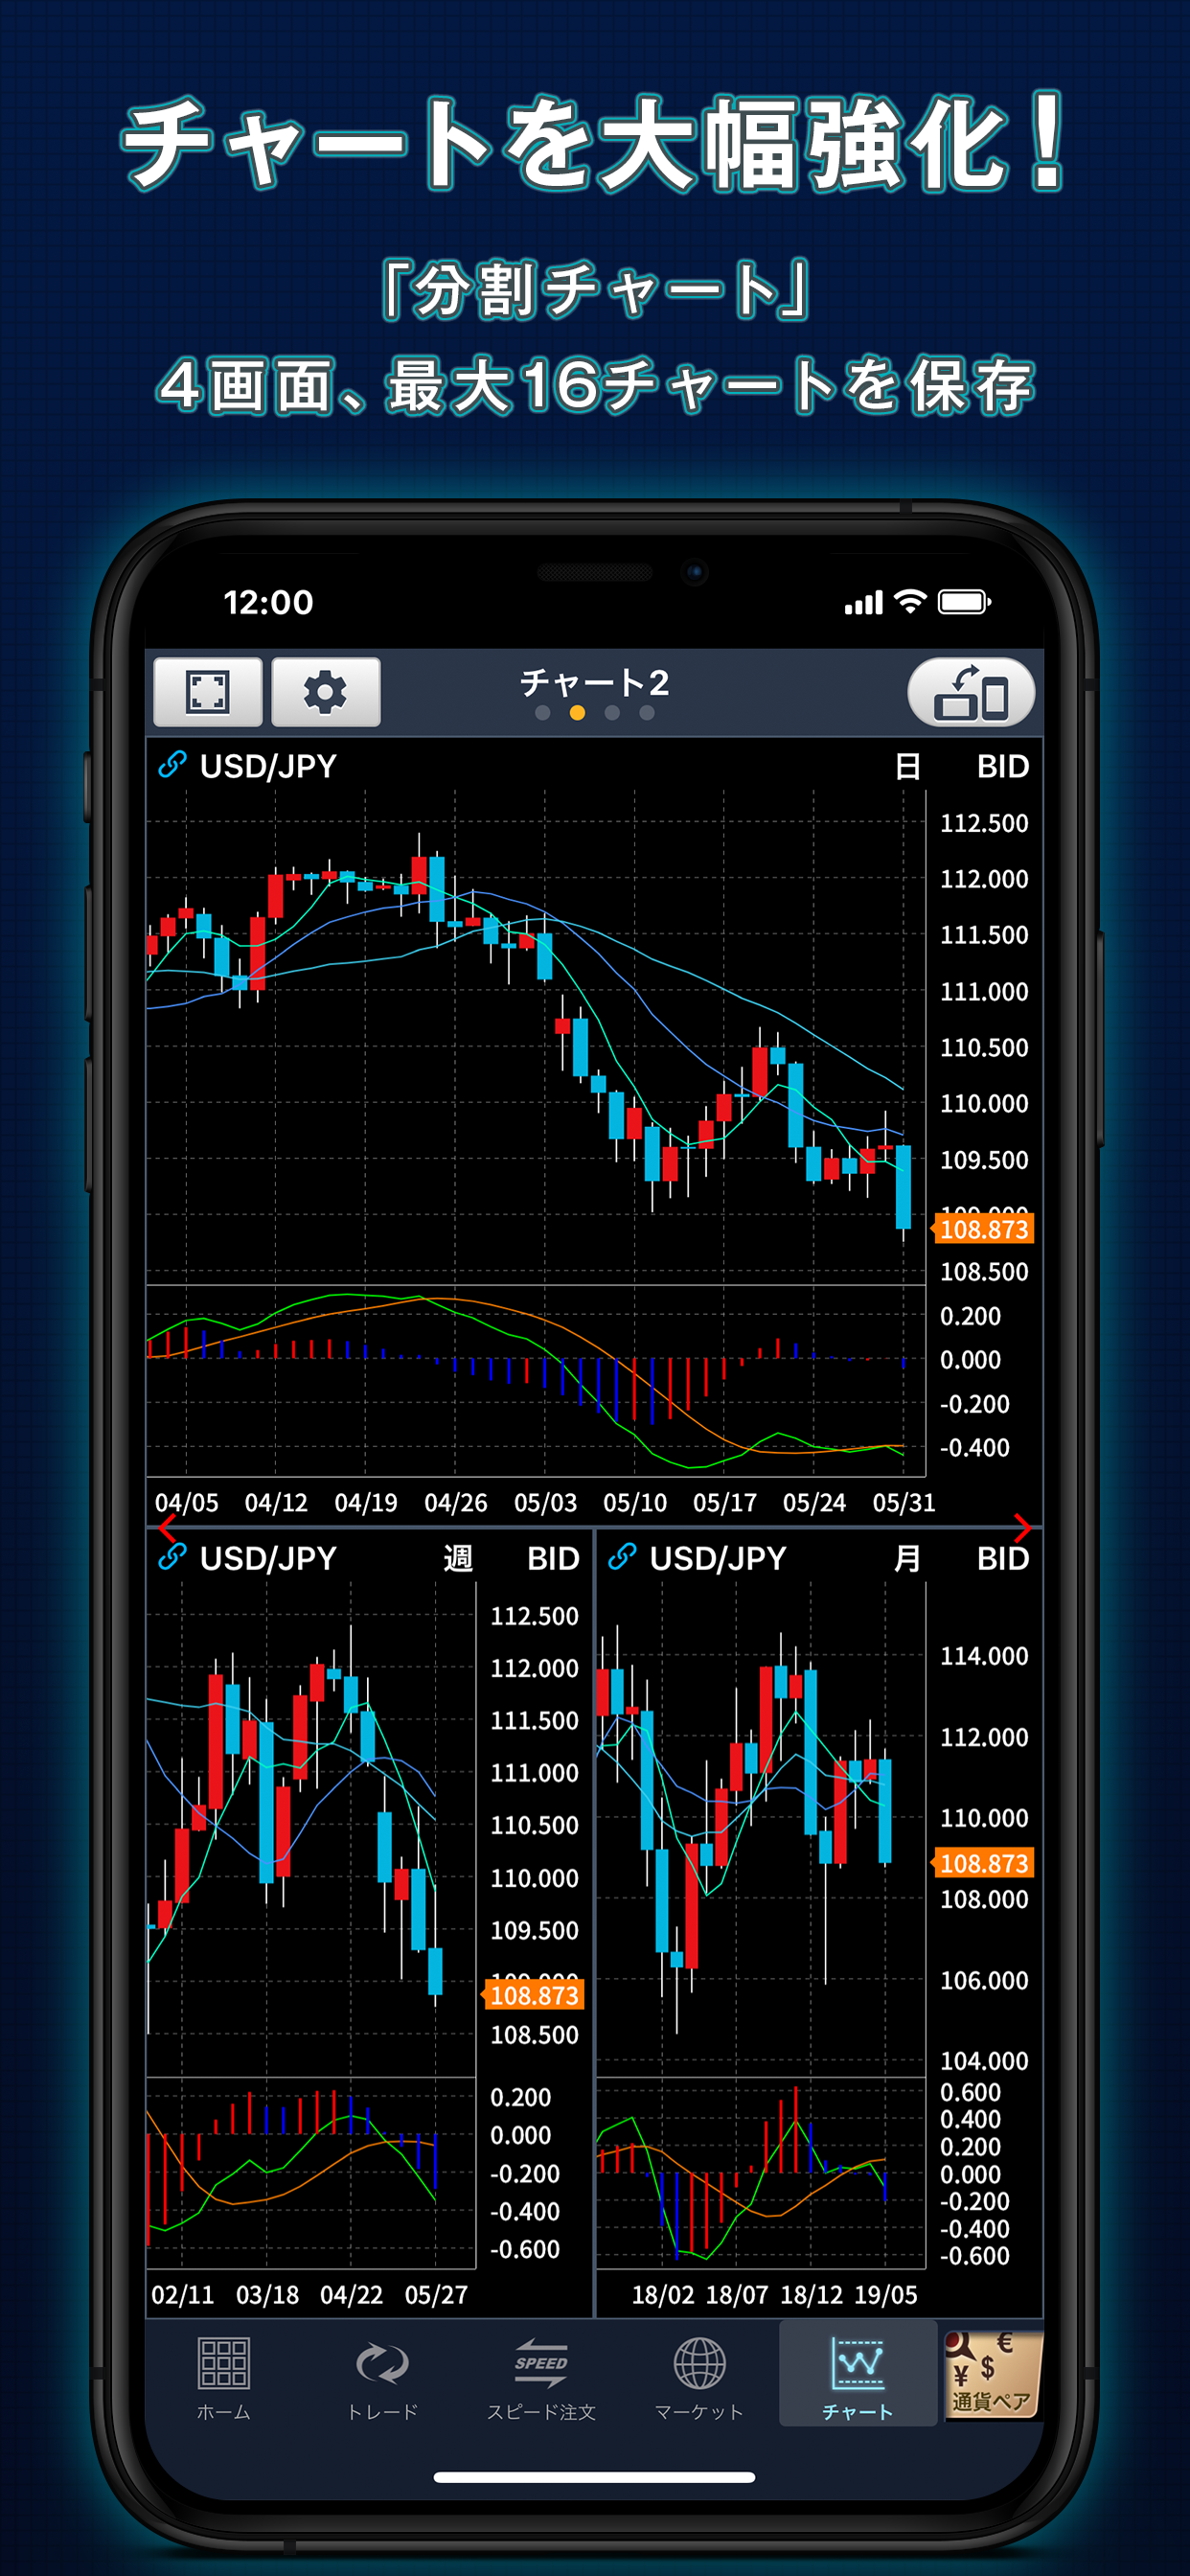Tap the 02/11 date label on weekly chart
The height and width of the screenshot is (2576, 1190).
coord(182,2294)
